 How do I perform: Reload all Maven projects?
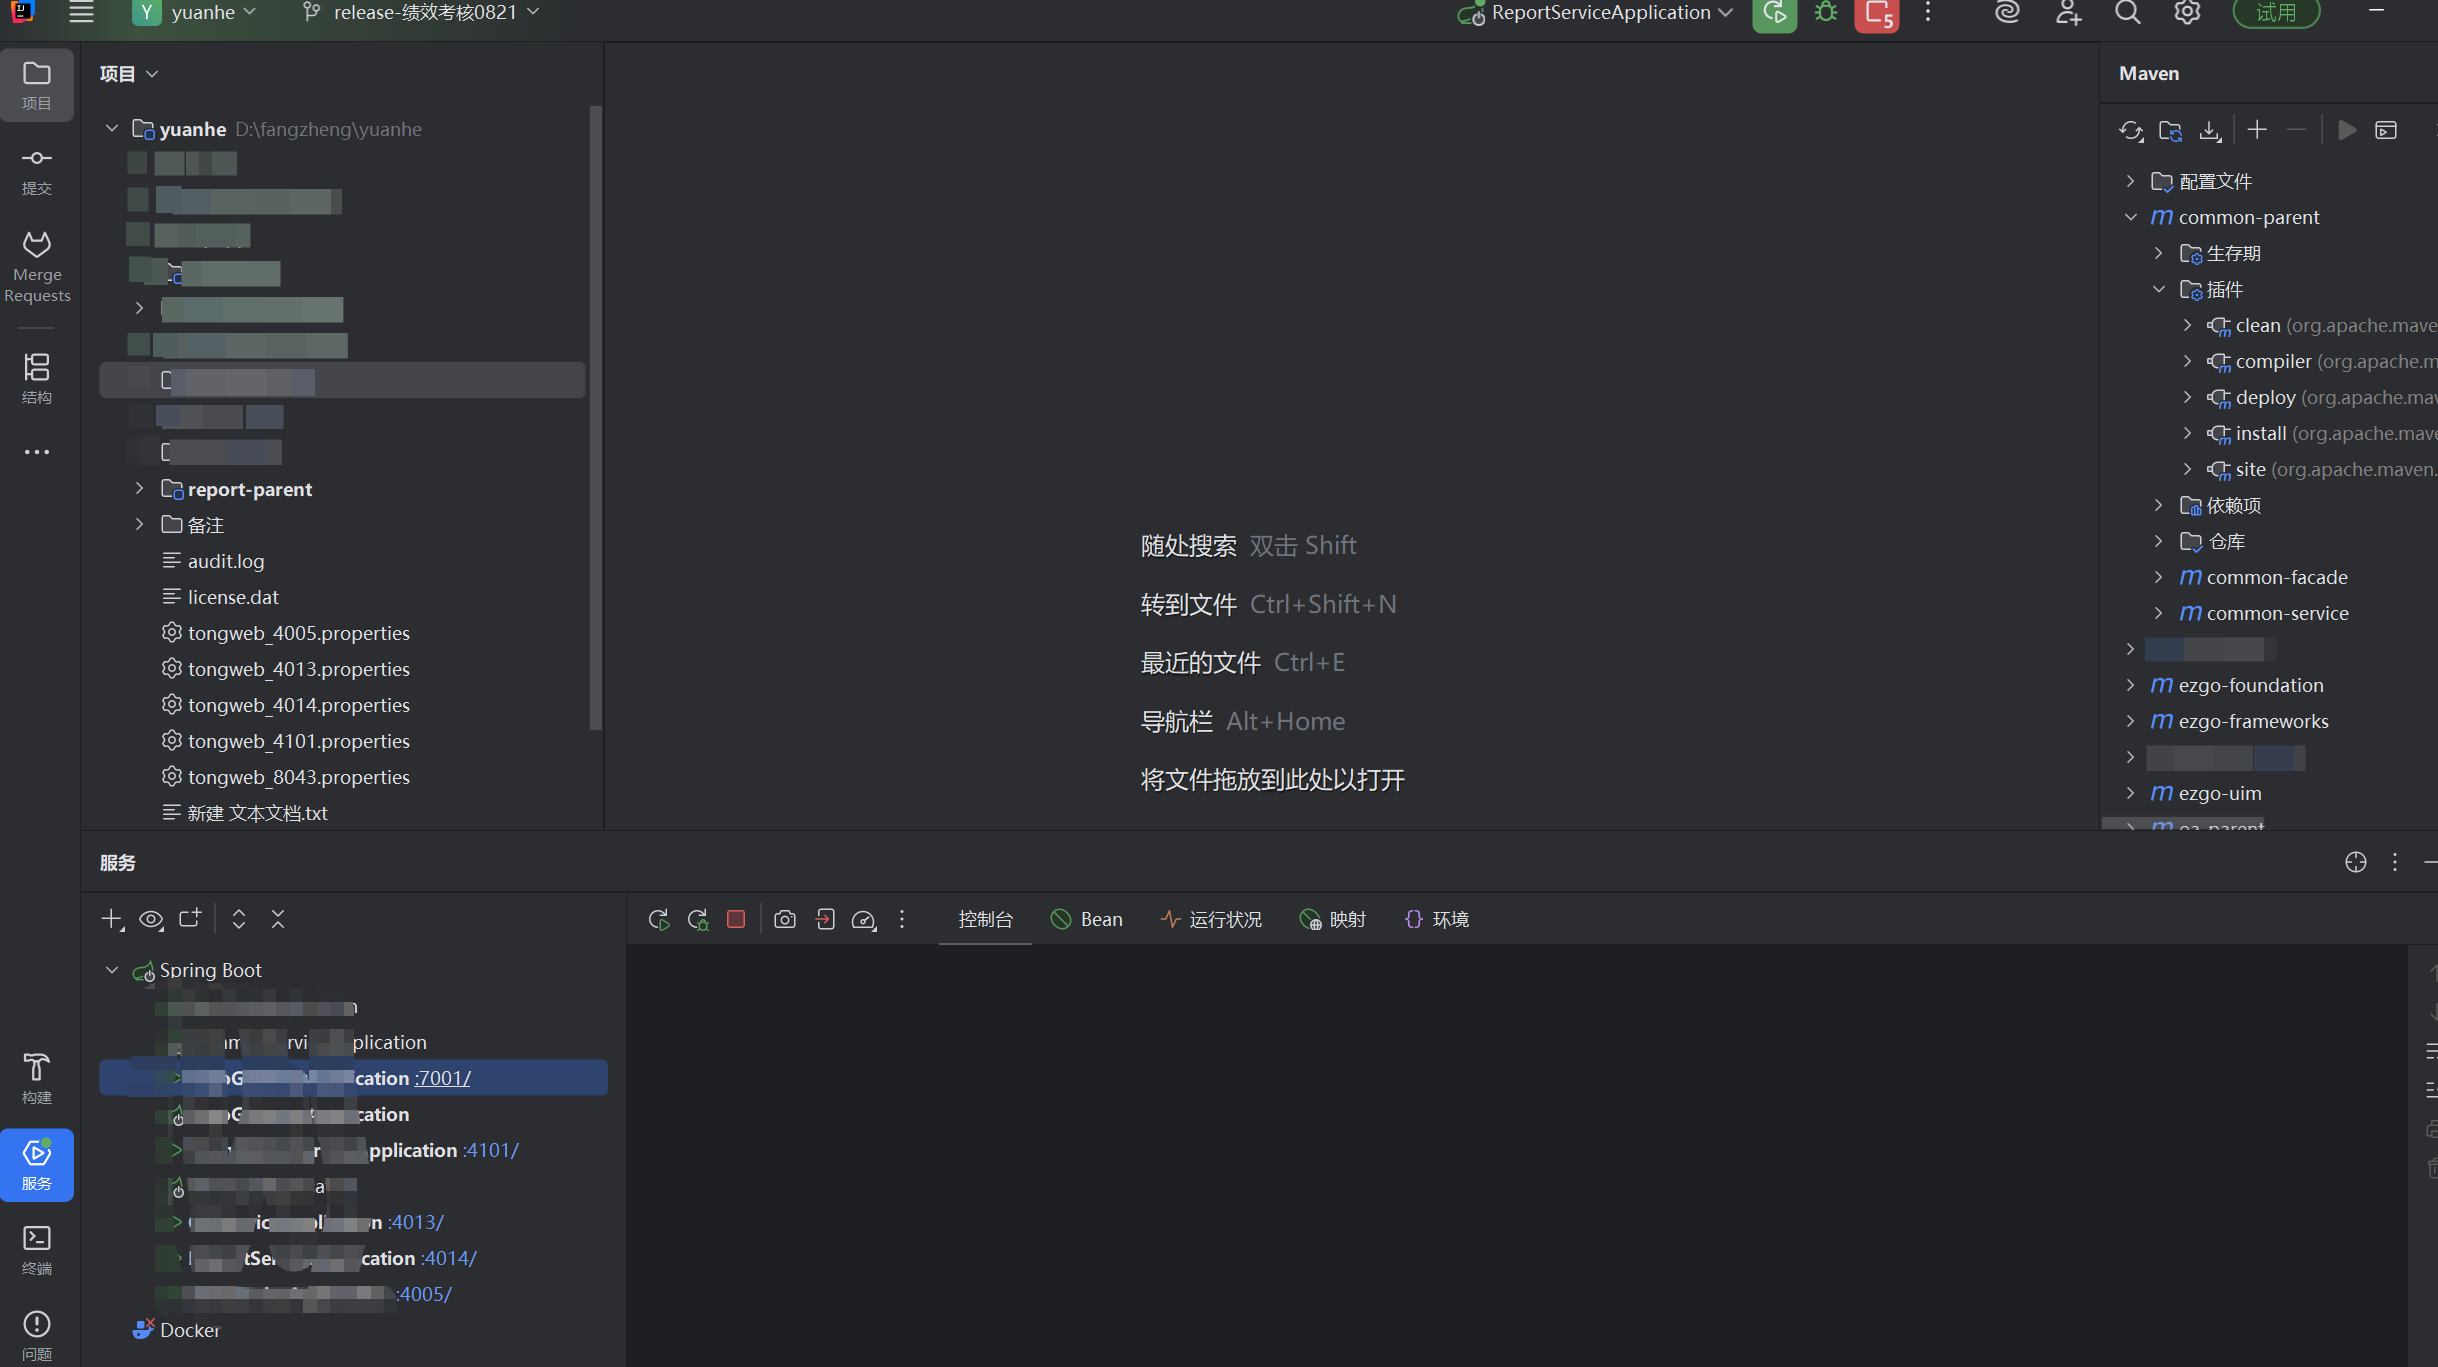point(2130,131)
